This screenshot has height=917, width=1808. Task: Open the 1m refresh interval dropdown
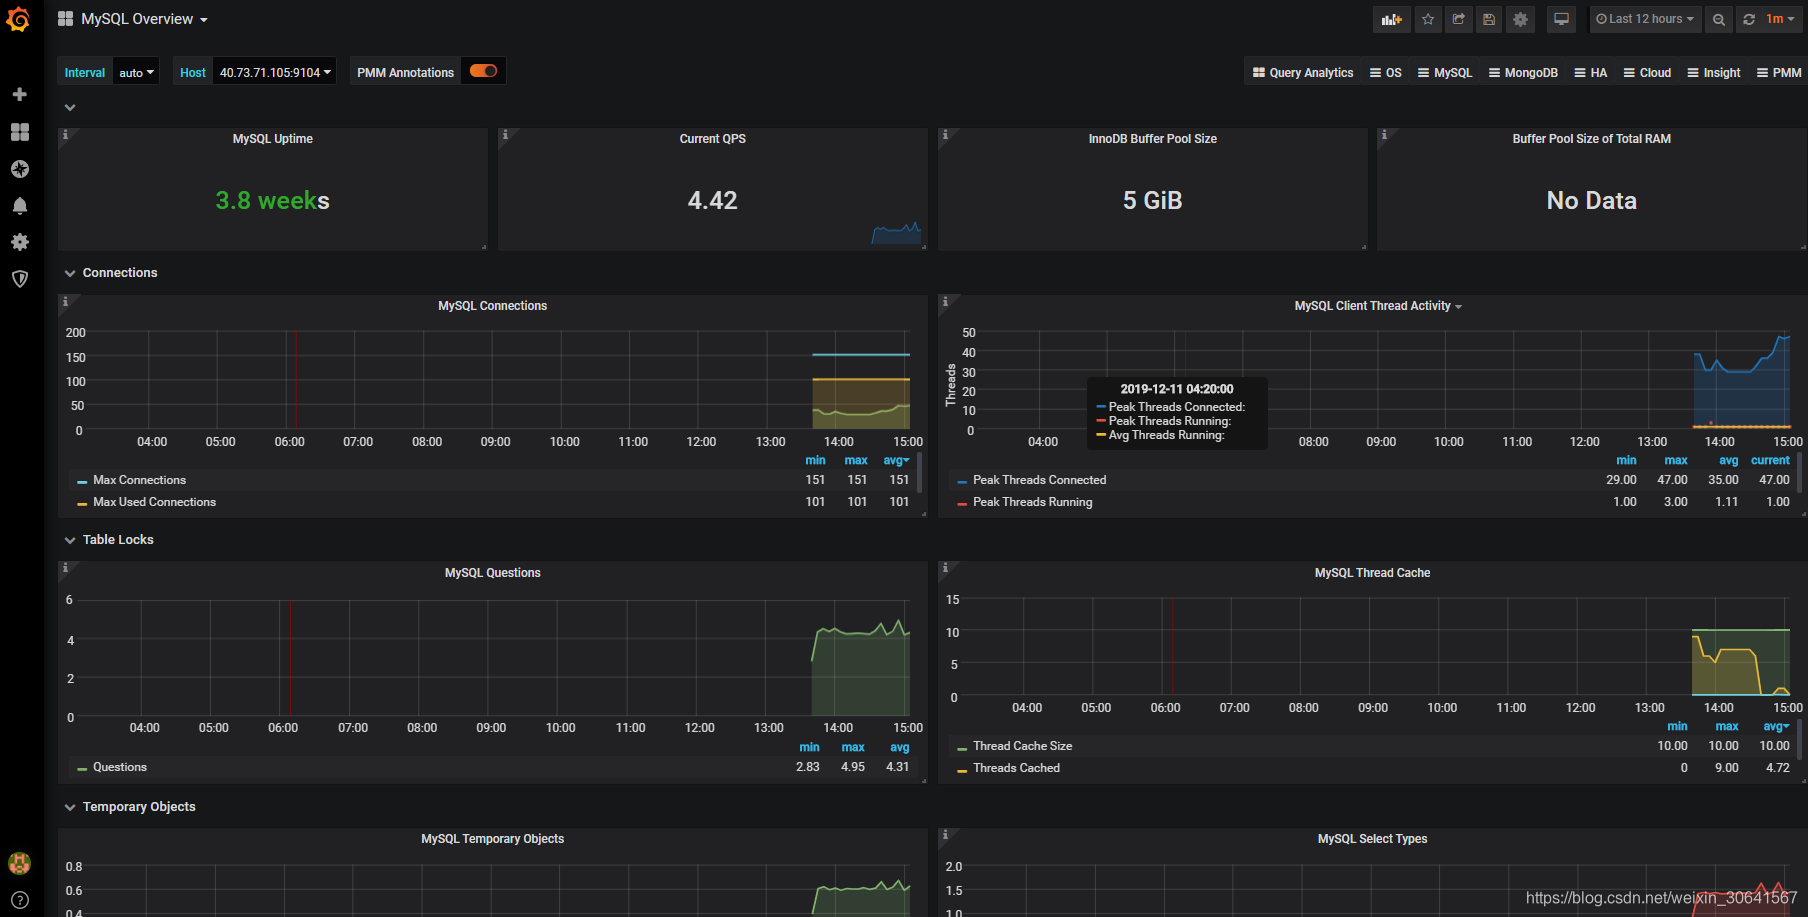(x=1780, y=19)
